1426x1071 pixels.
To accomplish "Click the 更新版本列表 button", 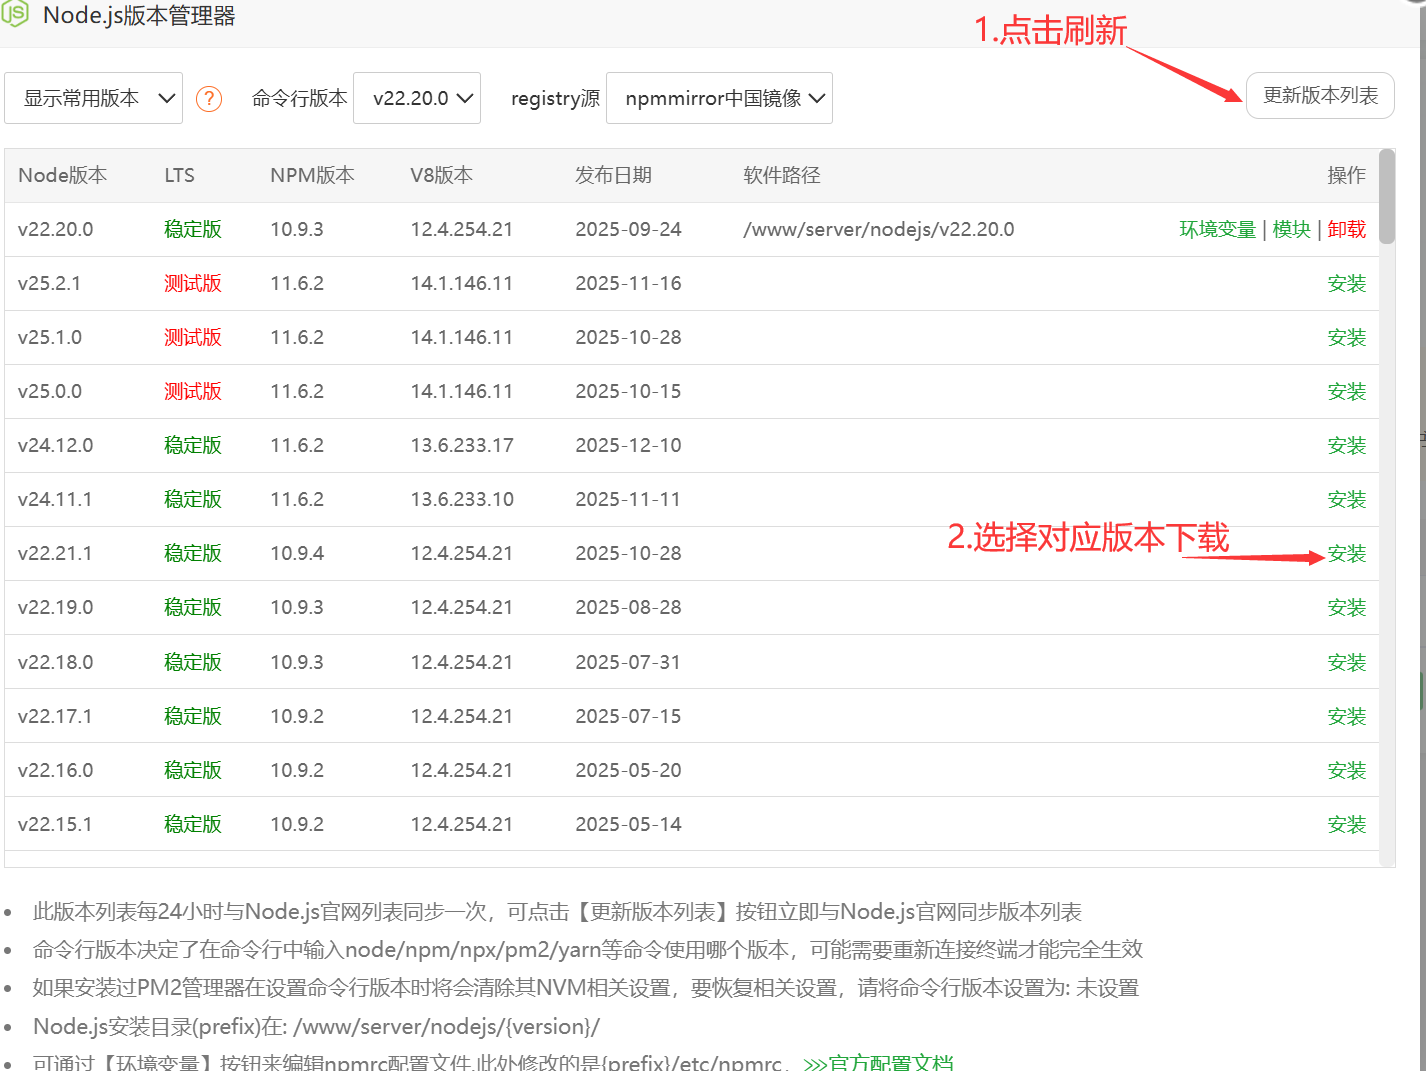I will click(1319, 96).
